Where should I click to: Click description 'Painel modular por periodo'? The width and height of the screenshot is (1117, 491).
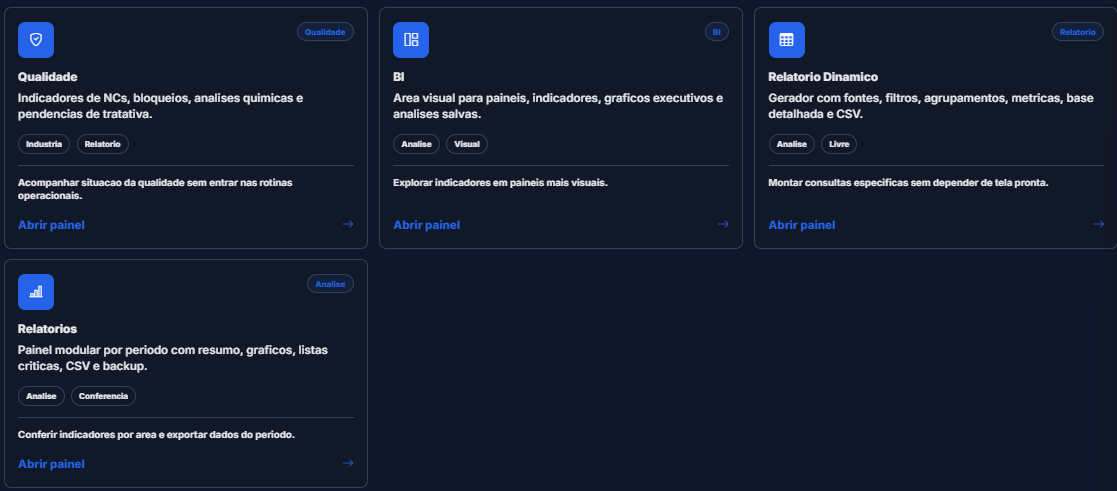coord(172,358)
